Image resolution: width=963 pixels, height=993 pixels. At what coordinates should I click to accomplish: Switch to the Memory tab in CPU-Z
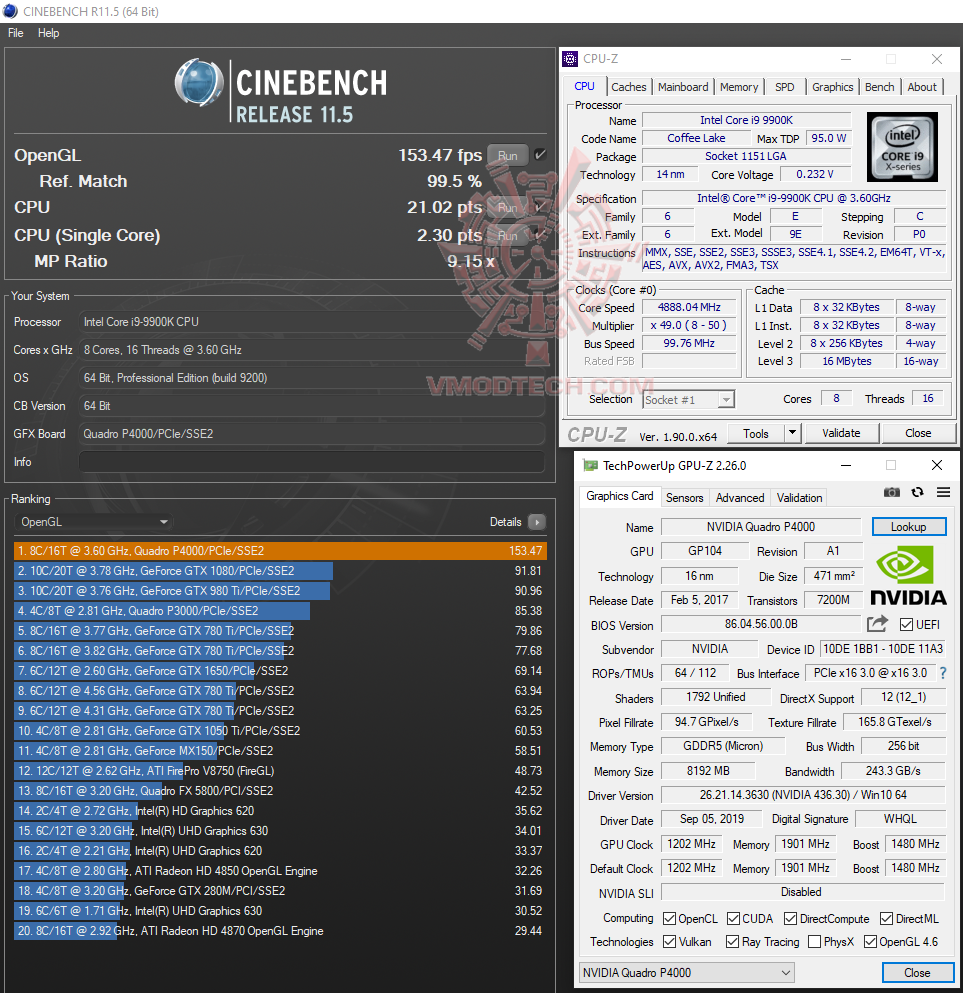point(739,87)
